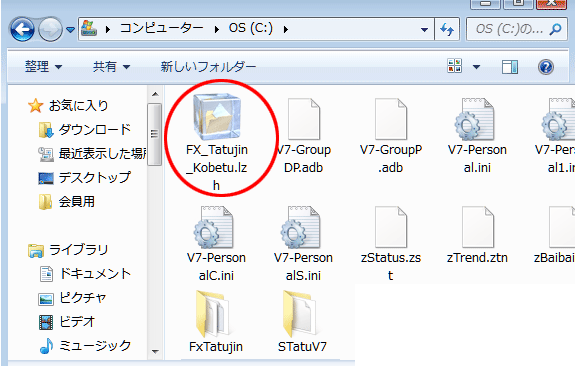Click the navigation pane scroll up arrow
The image size is (575, 366).
pos(155,95)
